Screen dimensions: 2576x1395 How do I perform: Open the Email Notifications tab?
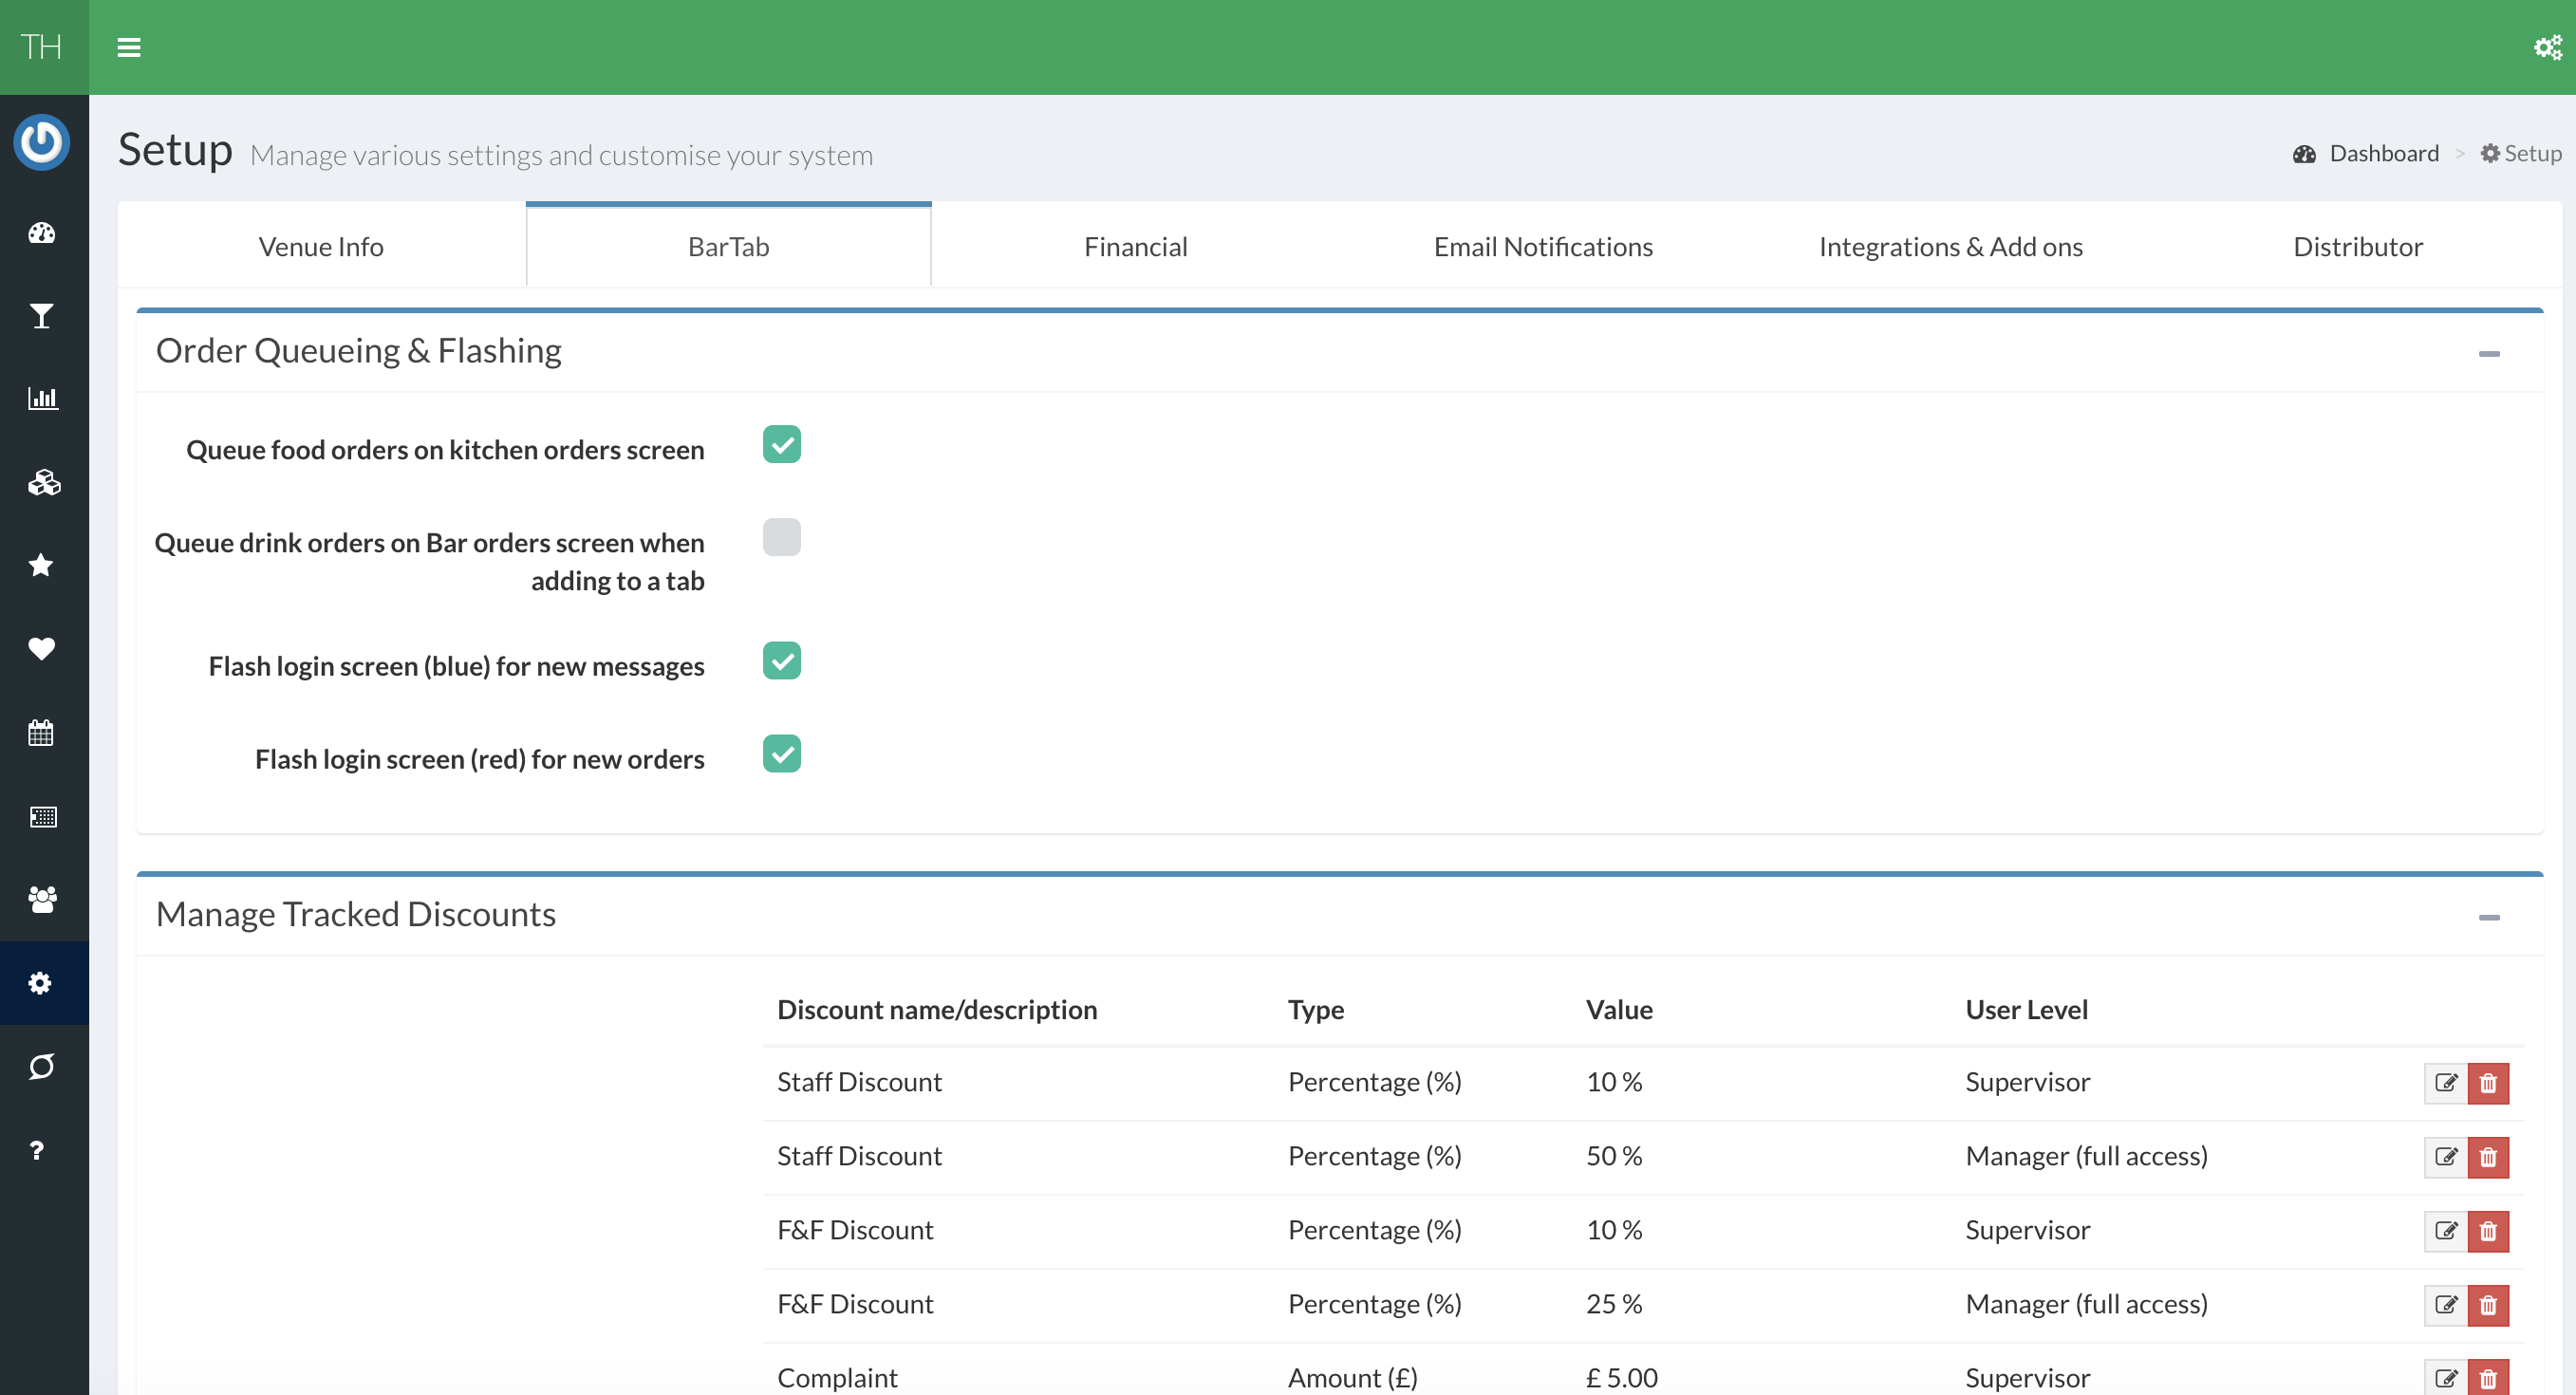1542,246
